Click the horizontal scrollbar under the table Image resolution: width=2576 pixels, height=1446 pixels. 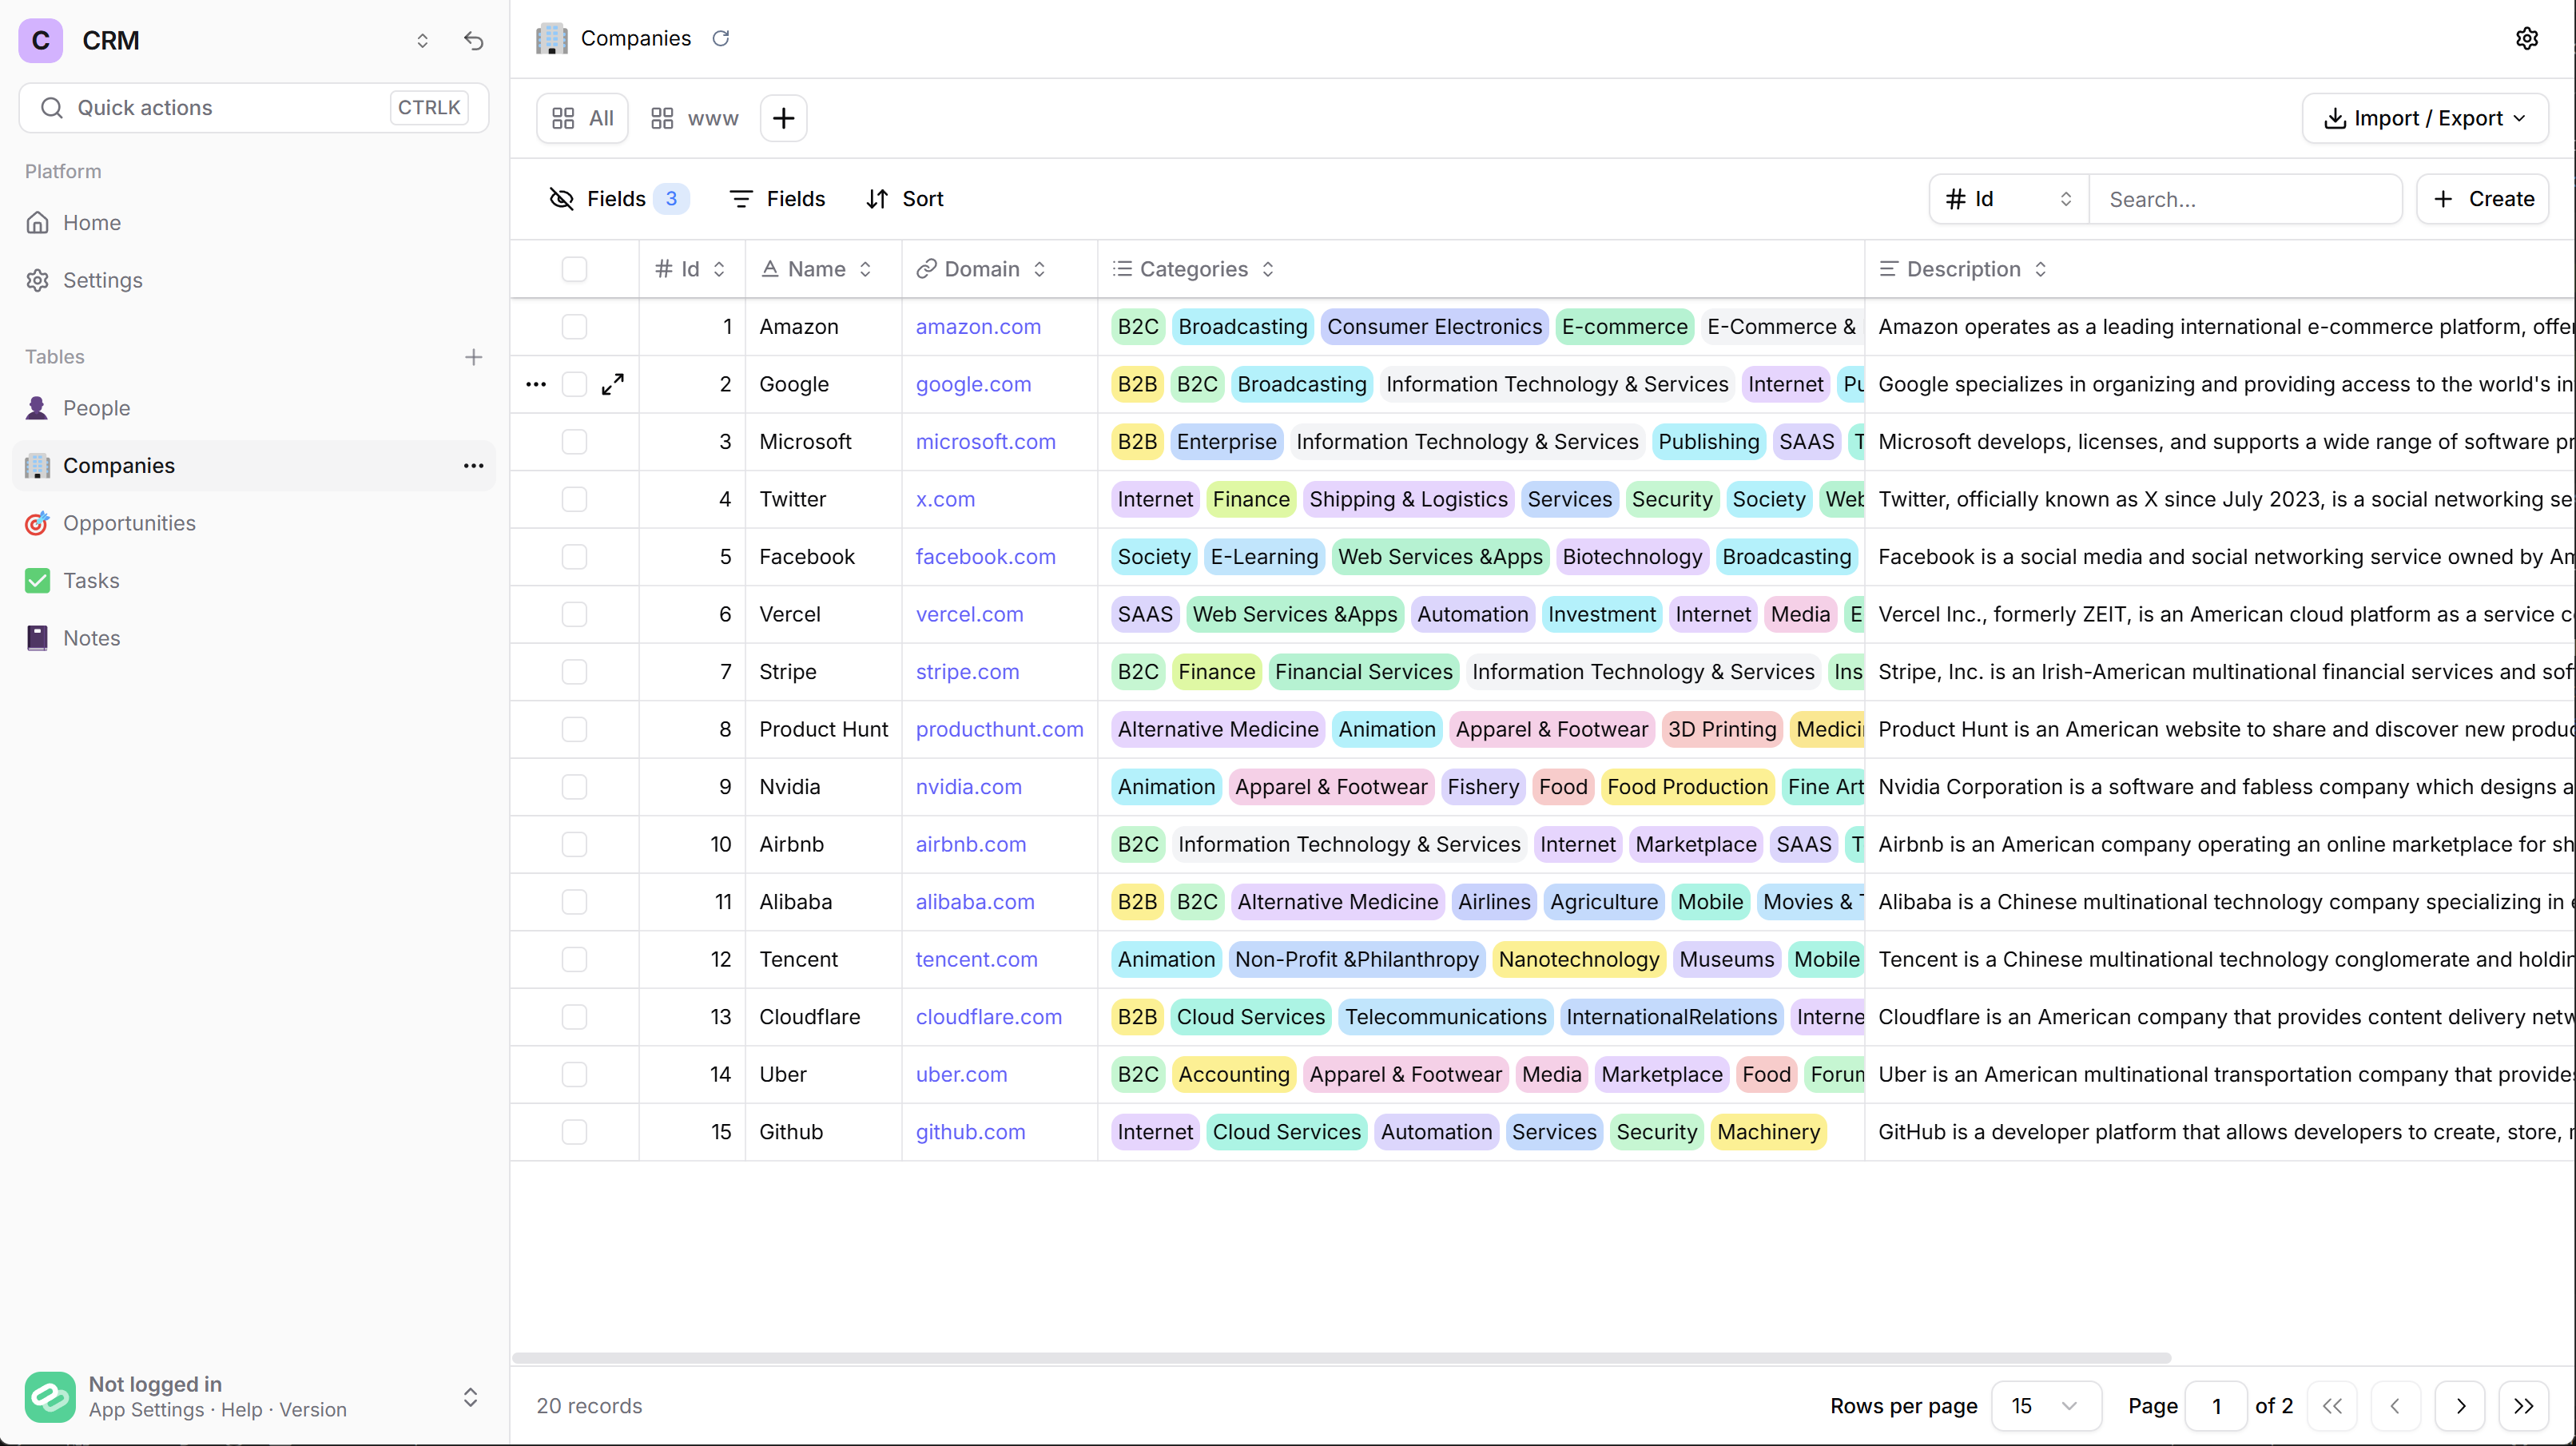click(x=1340, y=1358)
